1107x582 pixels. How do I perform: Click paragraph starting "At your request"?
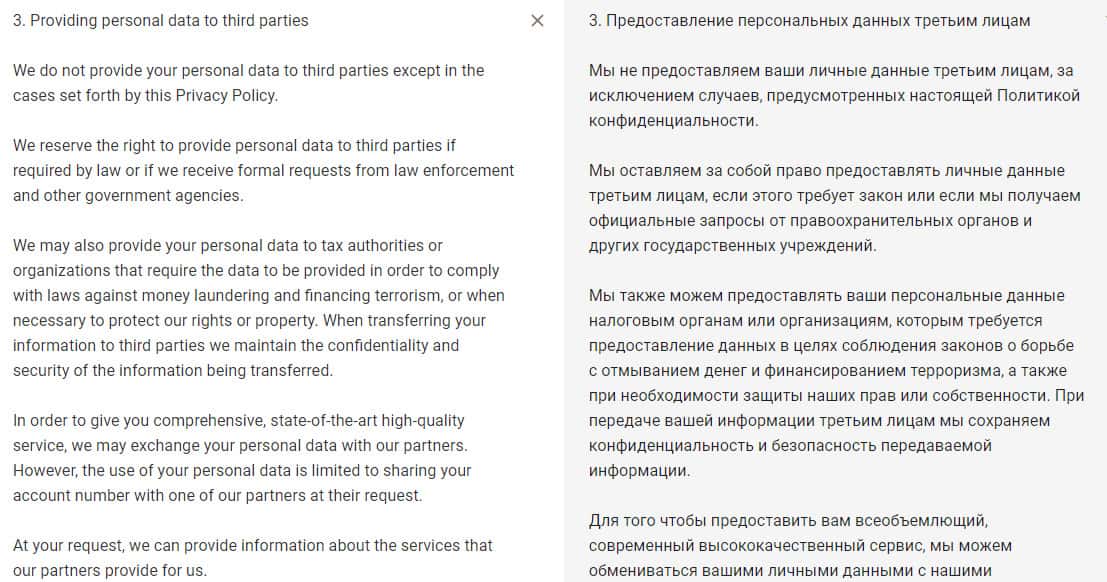tap(252, 558)
